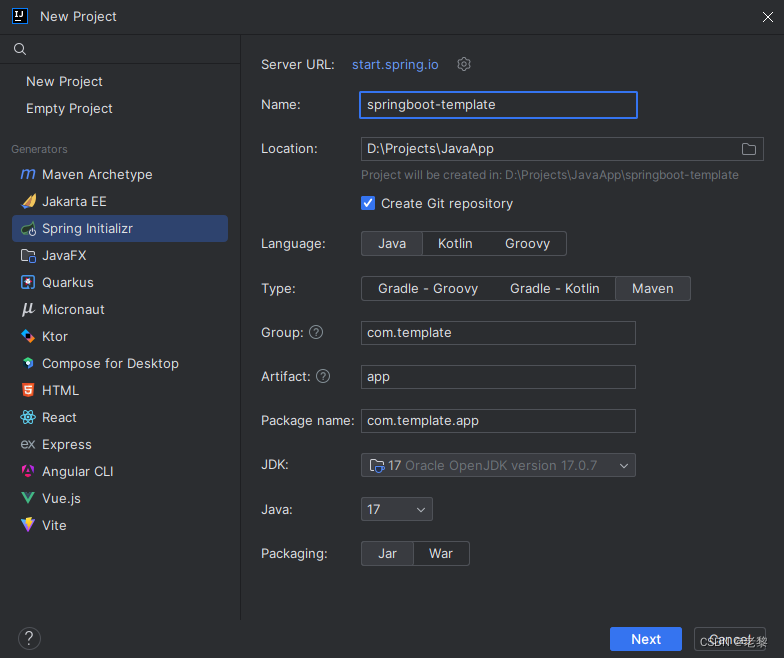Select Quarkus generator

click(120, 282)
